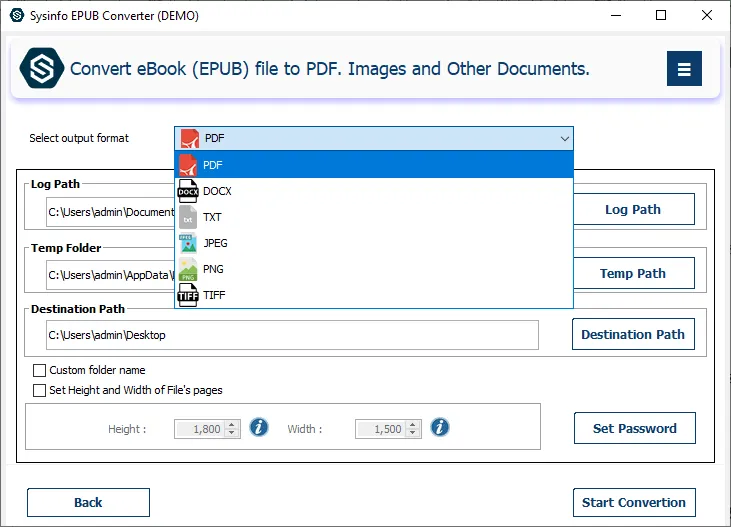Click the Sysinfo hexagon logo
The image size is (731, 527).
tap(41, 68)
